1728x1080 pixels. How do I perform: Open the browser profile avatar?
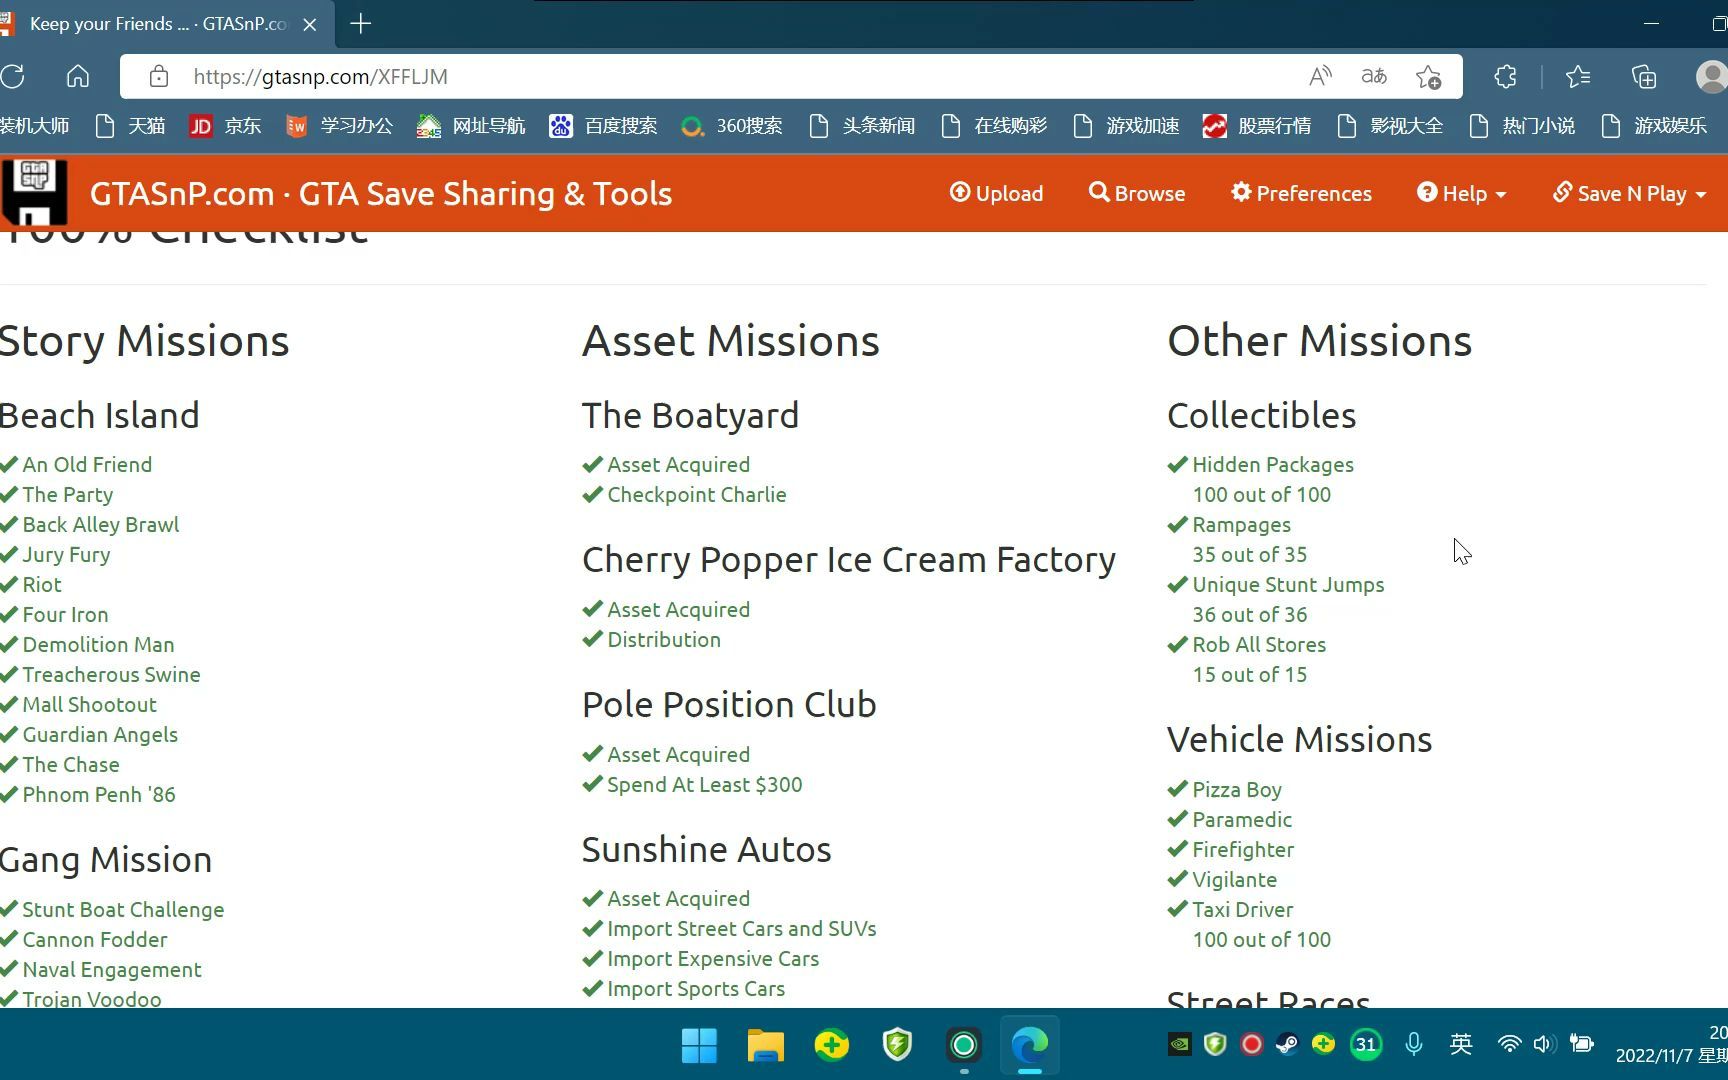pos(1711,76)
